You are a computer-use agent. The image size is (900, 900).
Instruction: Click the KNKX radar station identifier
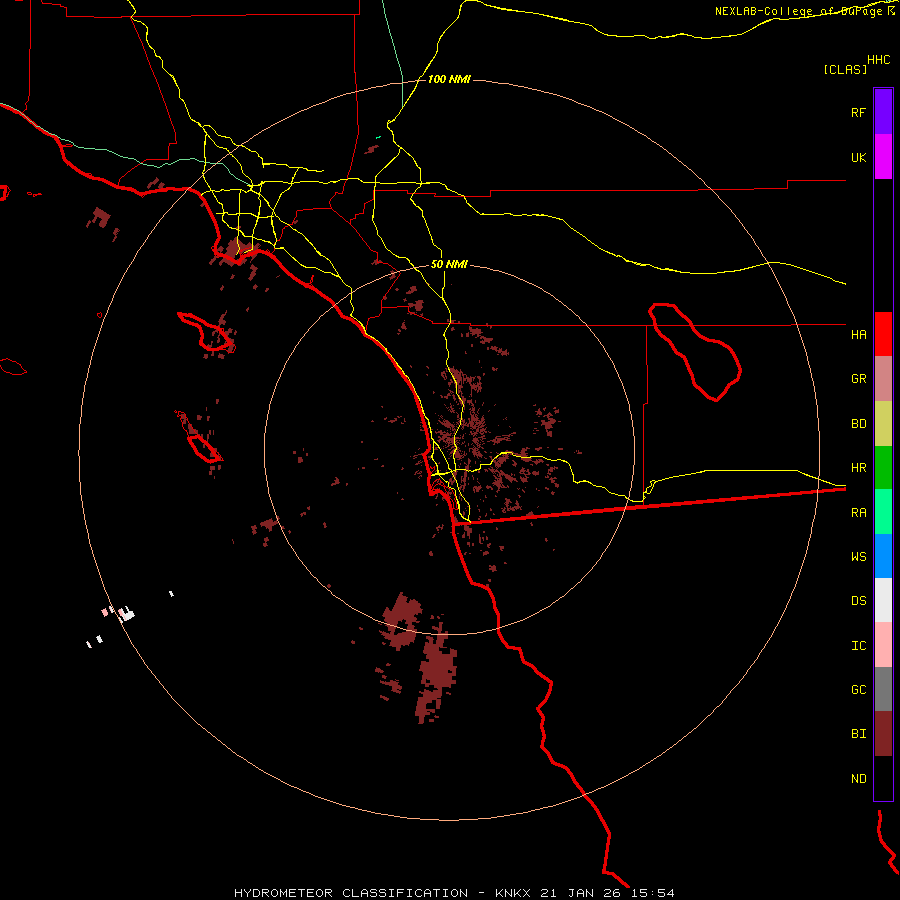coord(513,893)
